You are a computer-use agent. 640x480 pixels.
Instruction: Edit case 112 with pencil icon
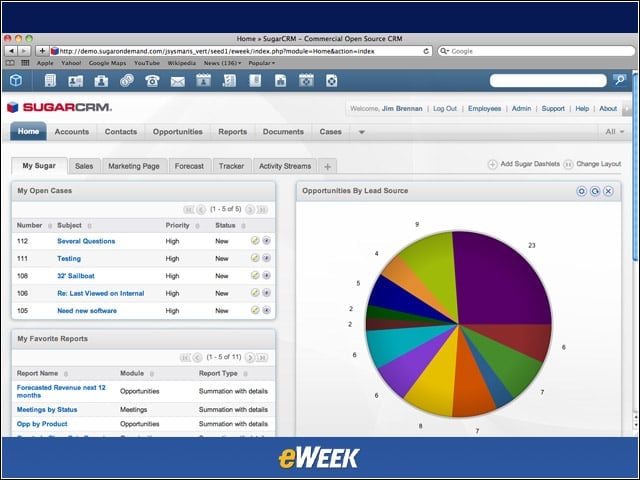[x=255, y=241]
